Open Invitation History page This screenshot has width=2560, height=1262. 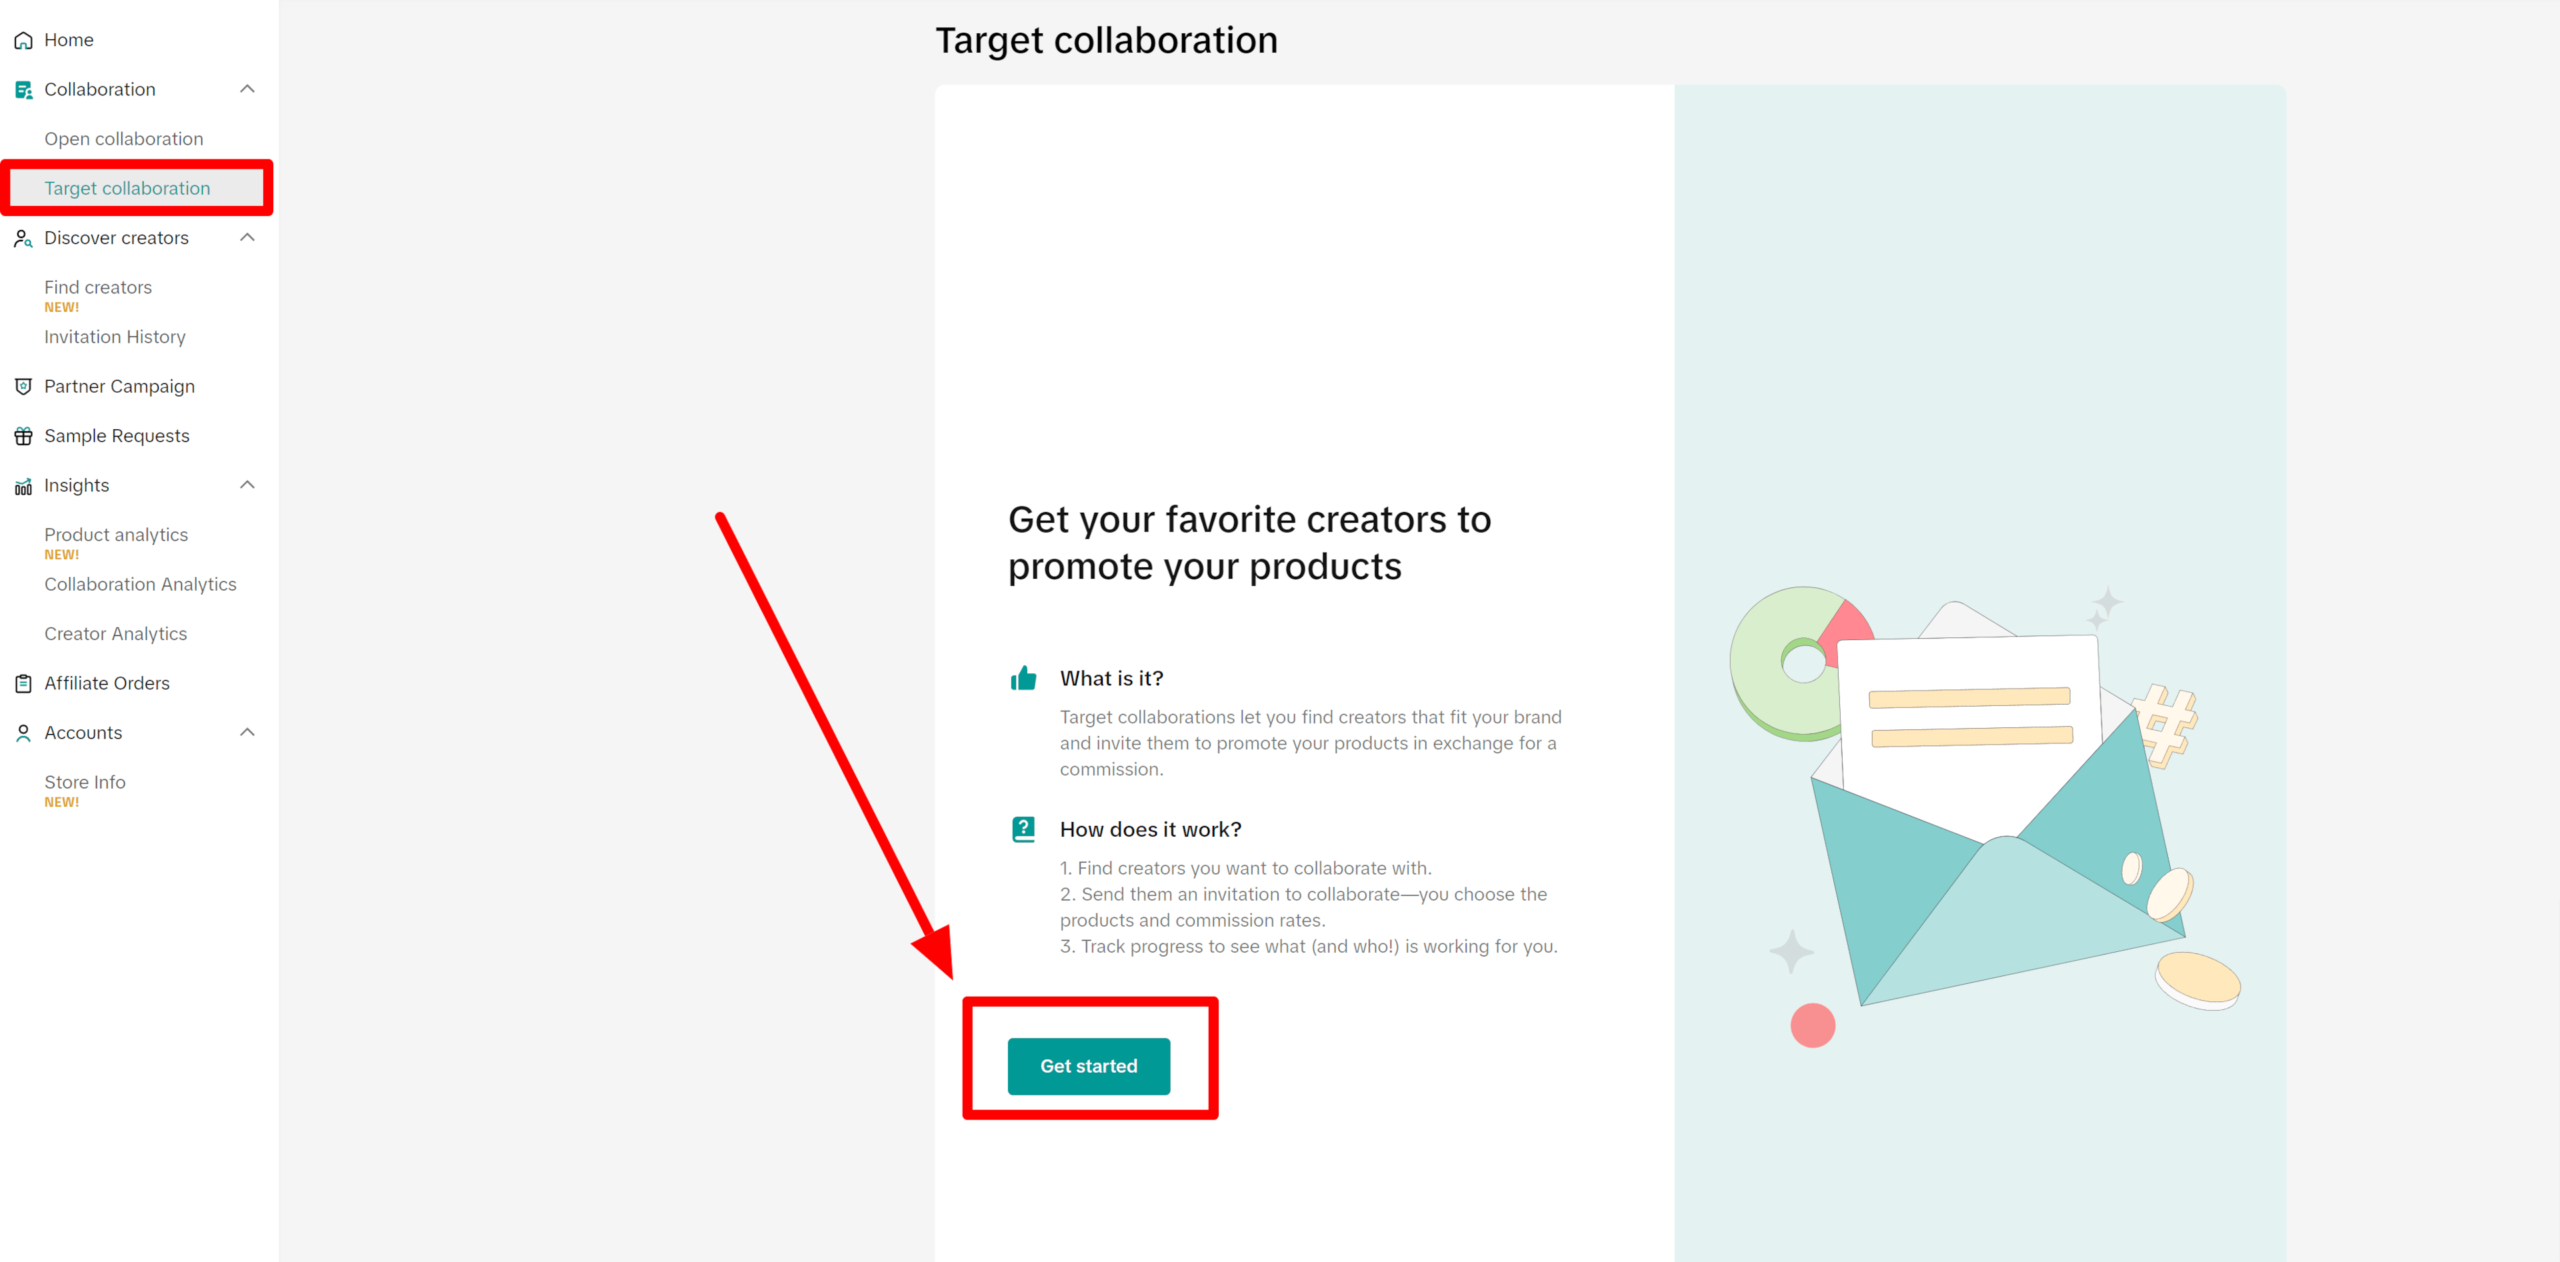(x=114, y=337)
